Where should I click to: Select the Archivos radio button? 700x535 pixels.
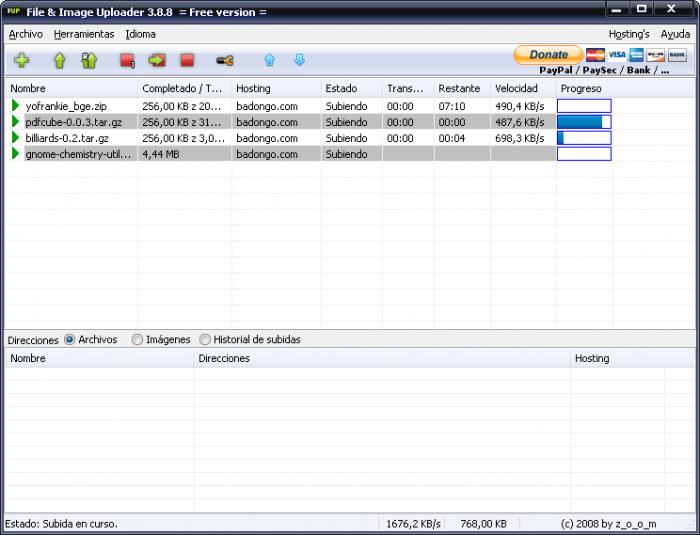pos(69,339)
